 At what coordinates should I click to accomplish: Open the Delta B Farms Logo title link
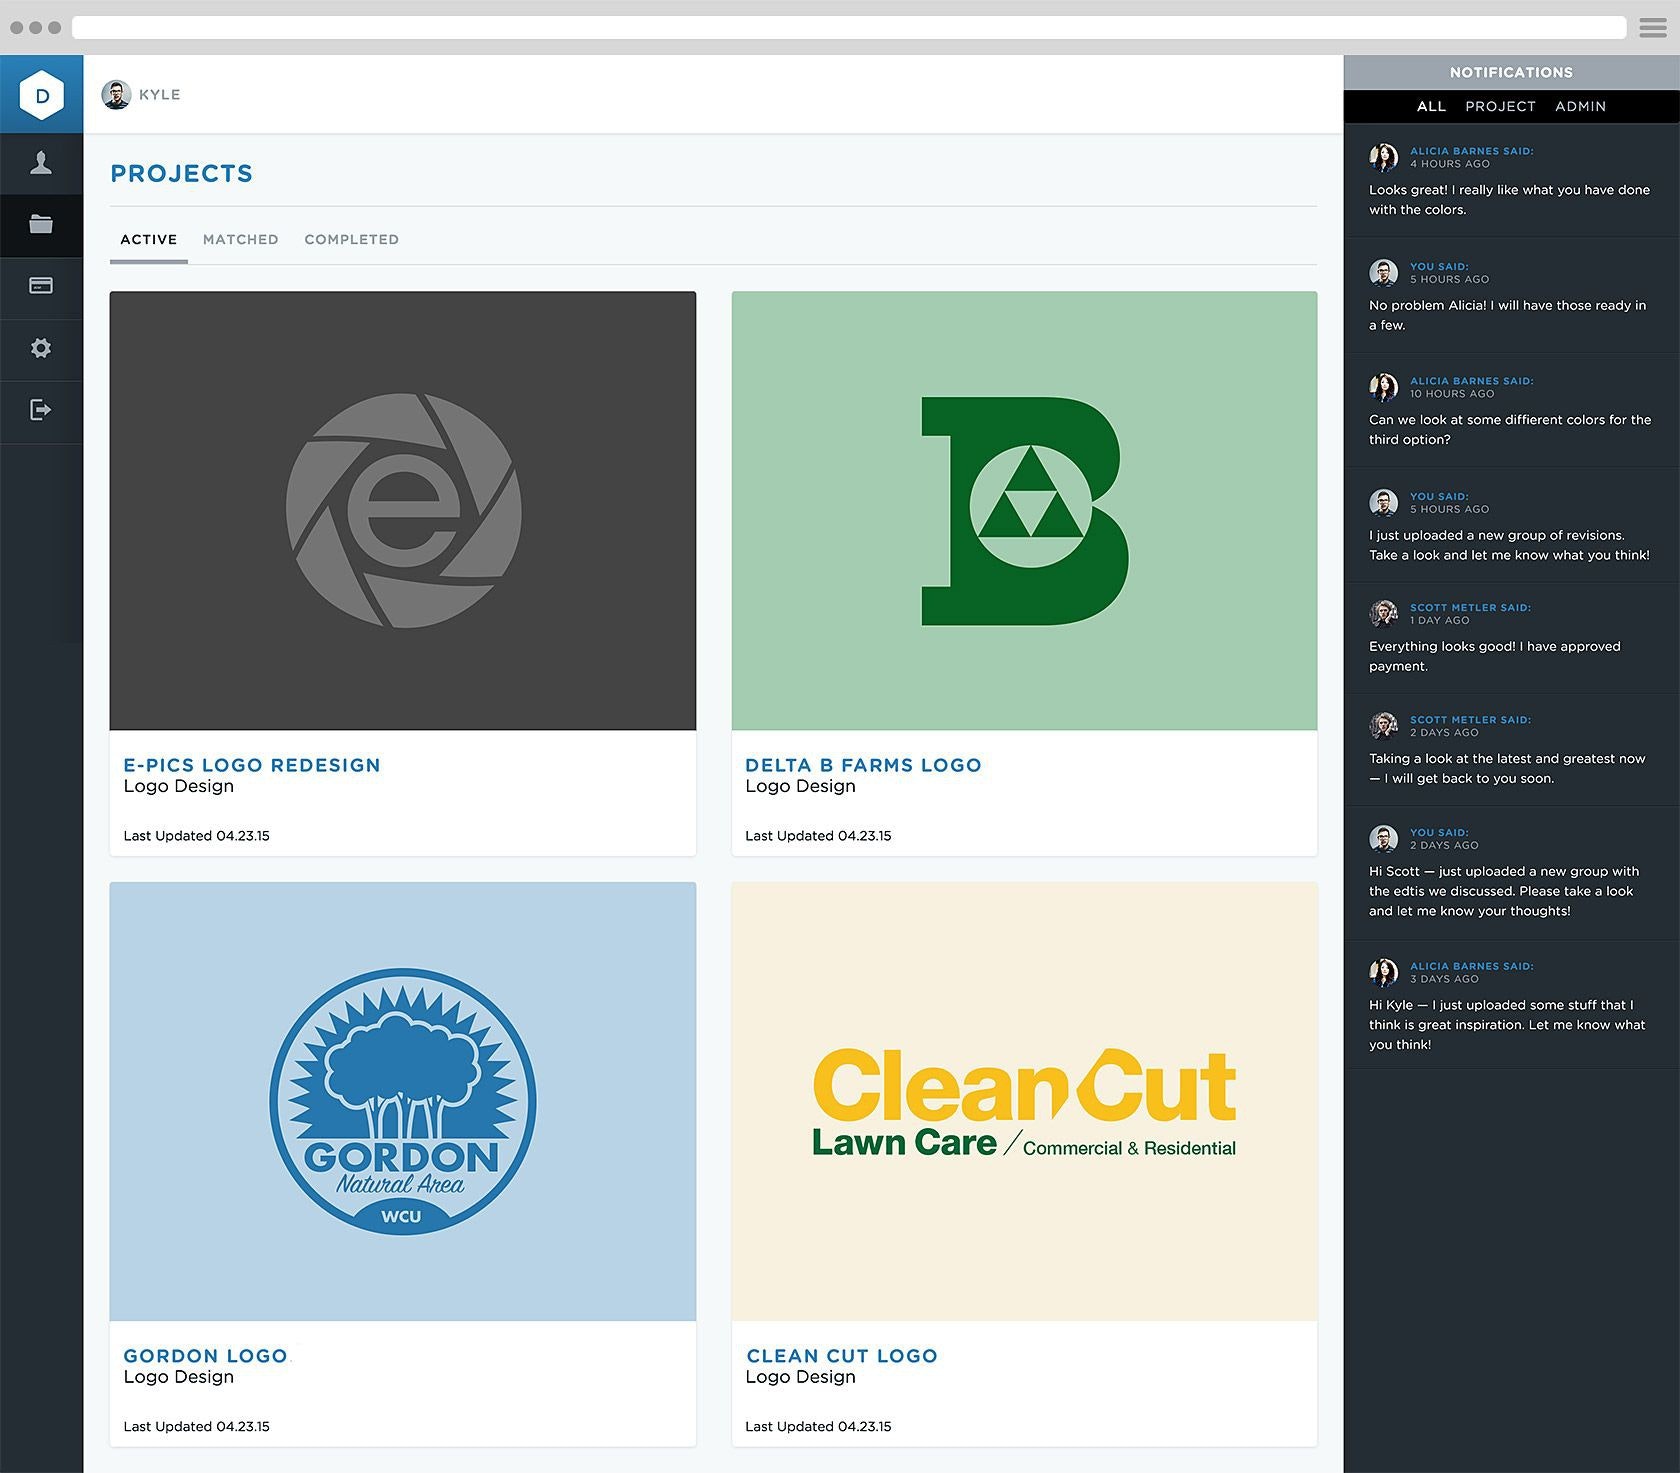click(x=863, y=765)
